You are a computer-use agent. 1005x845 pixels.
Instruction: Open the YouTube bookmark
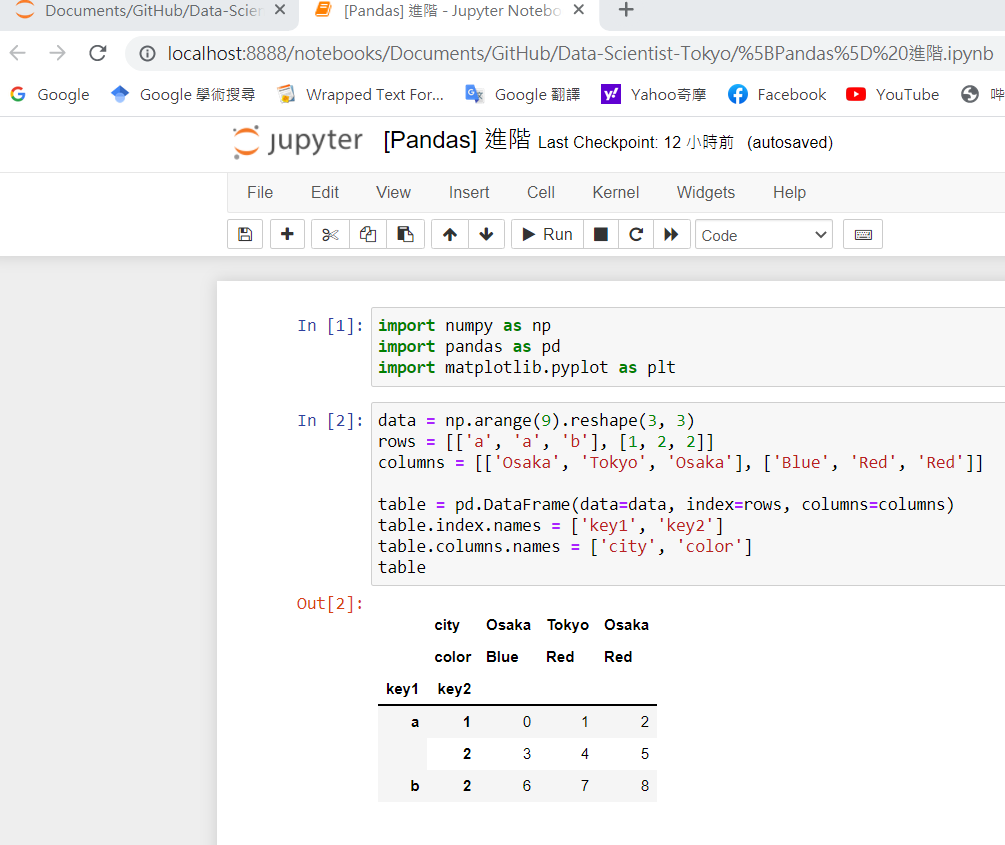pos(892,94)
